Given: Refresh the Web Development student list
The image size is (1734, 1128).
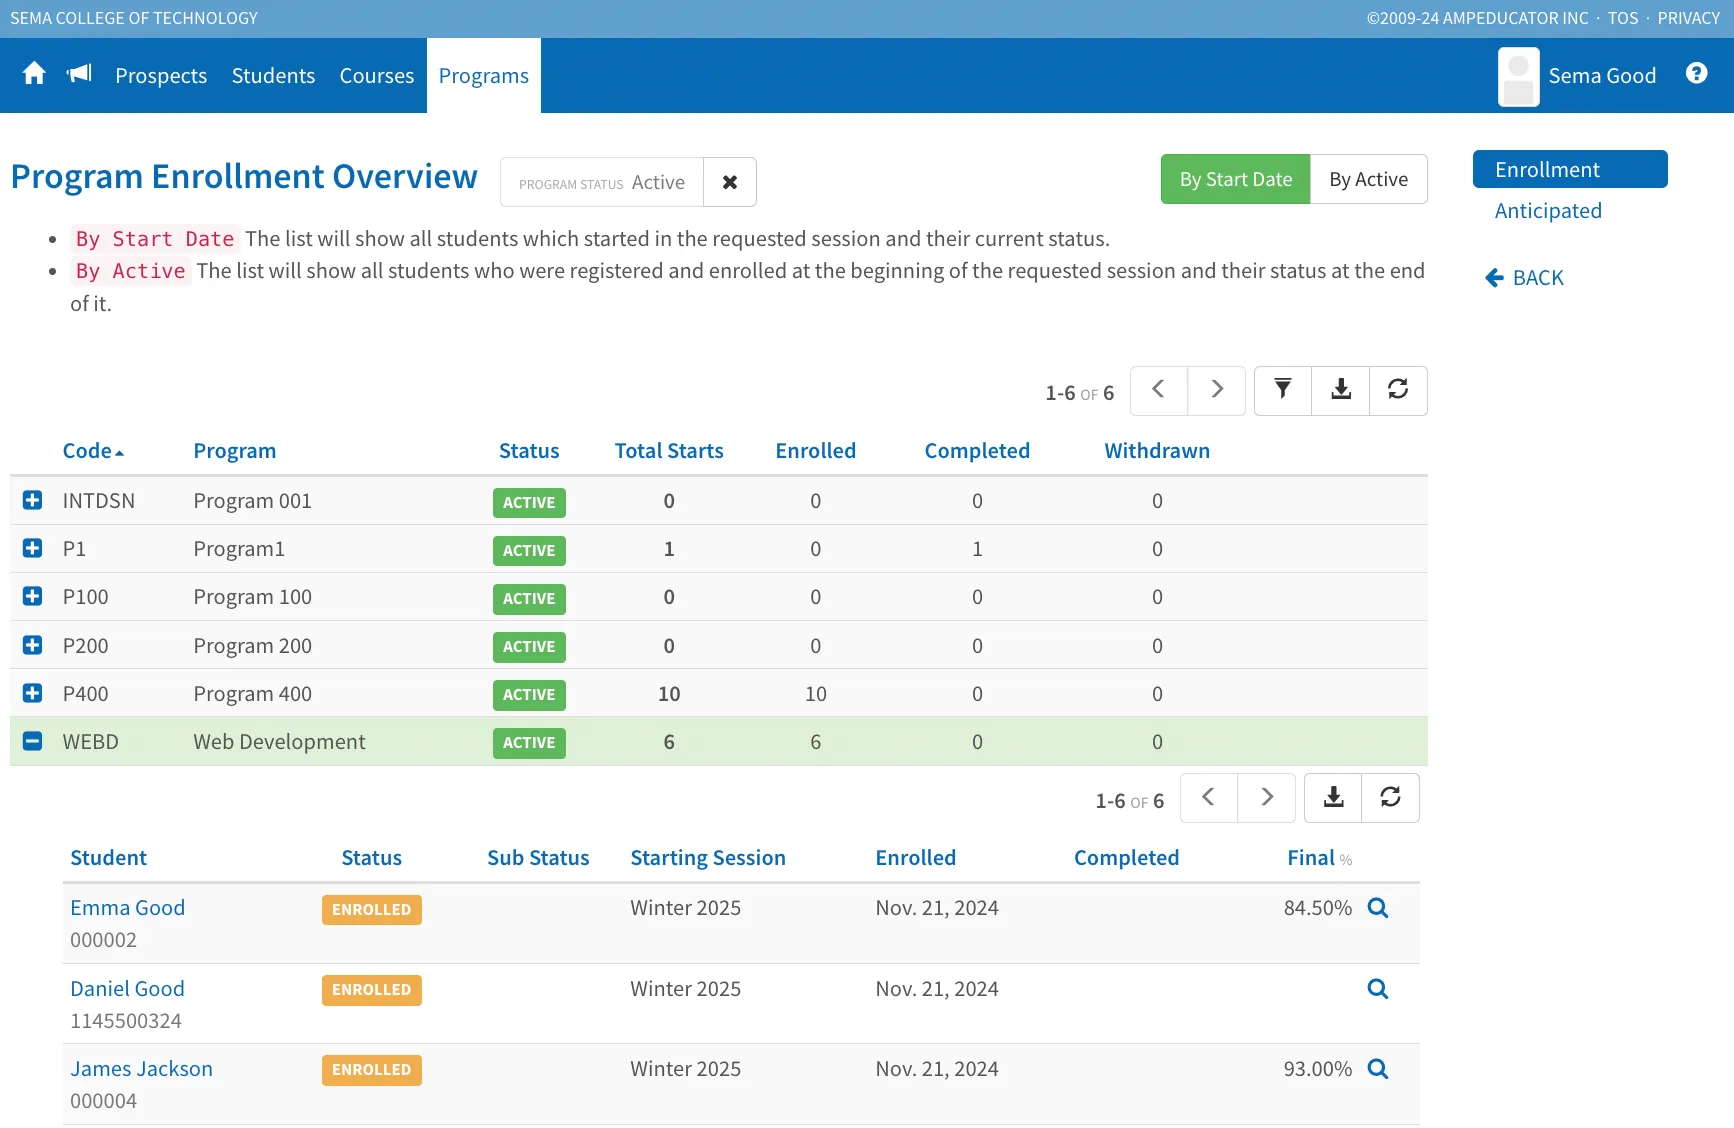Looking at the screenshot, I should coord(1390,798).
